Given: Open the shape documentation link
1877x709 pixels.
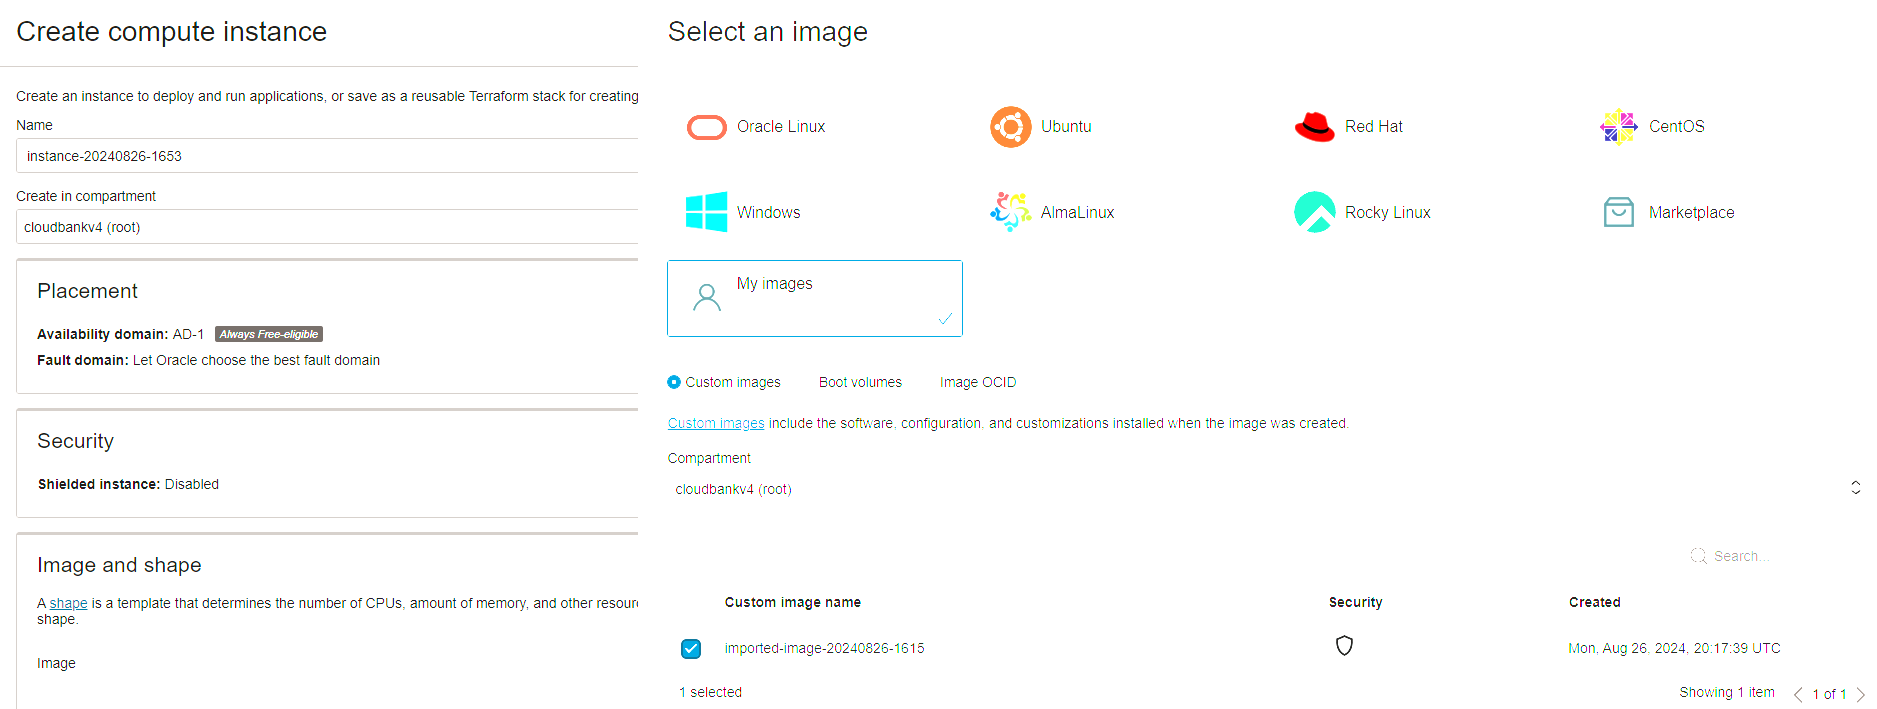Looking at the screenshot, I should pos(68,603).
